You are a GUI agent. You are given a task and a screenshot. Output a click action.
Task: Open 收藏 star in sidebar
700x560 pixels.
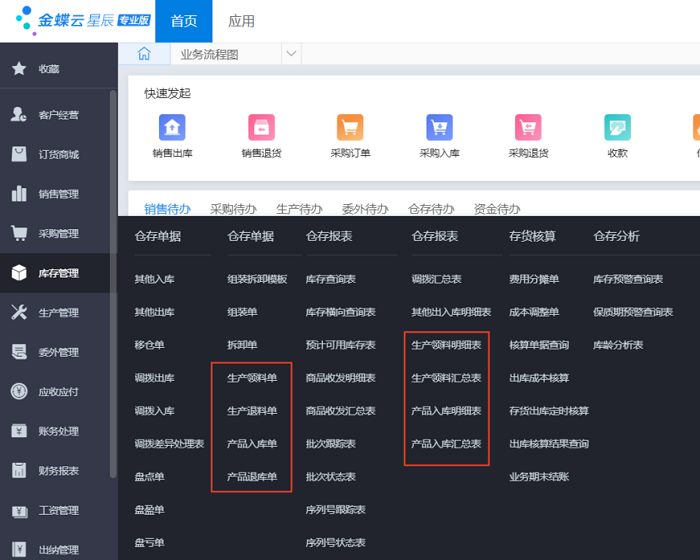[x=48, y=69]
